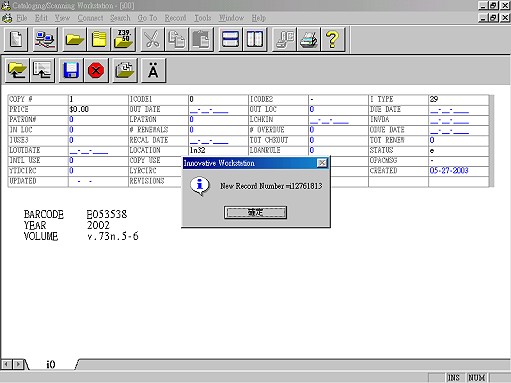511x383 pixels.
Task: Click the Connect networked computers icon
Action: click(45, 39)
